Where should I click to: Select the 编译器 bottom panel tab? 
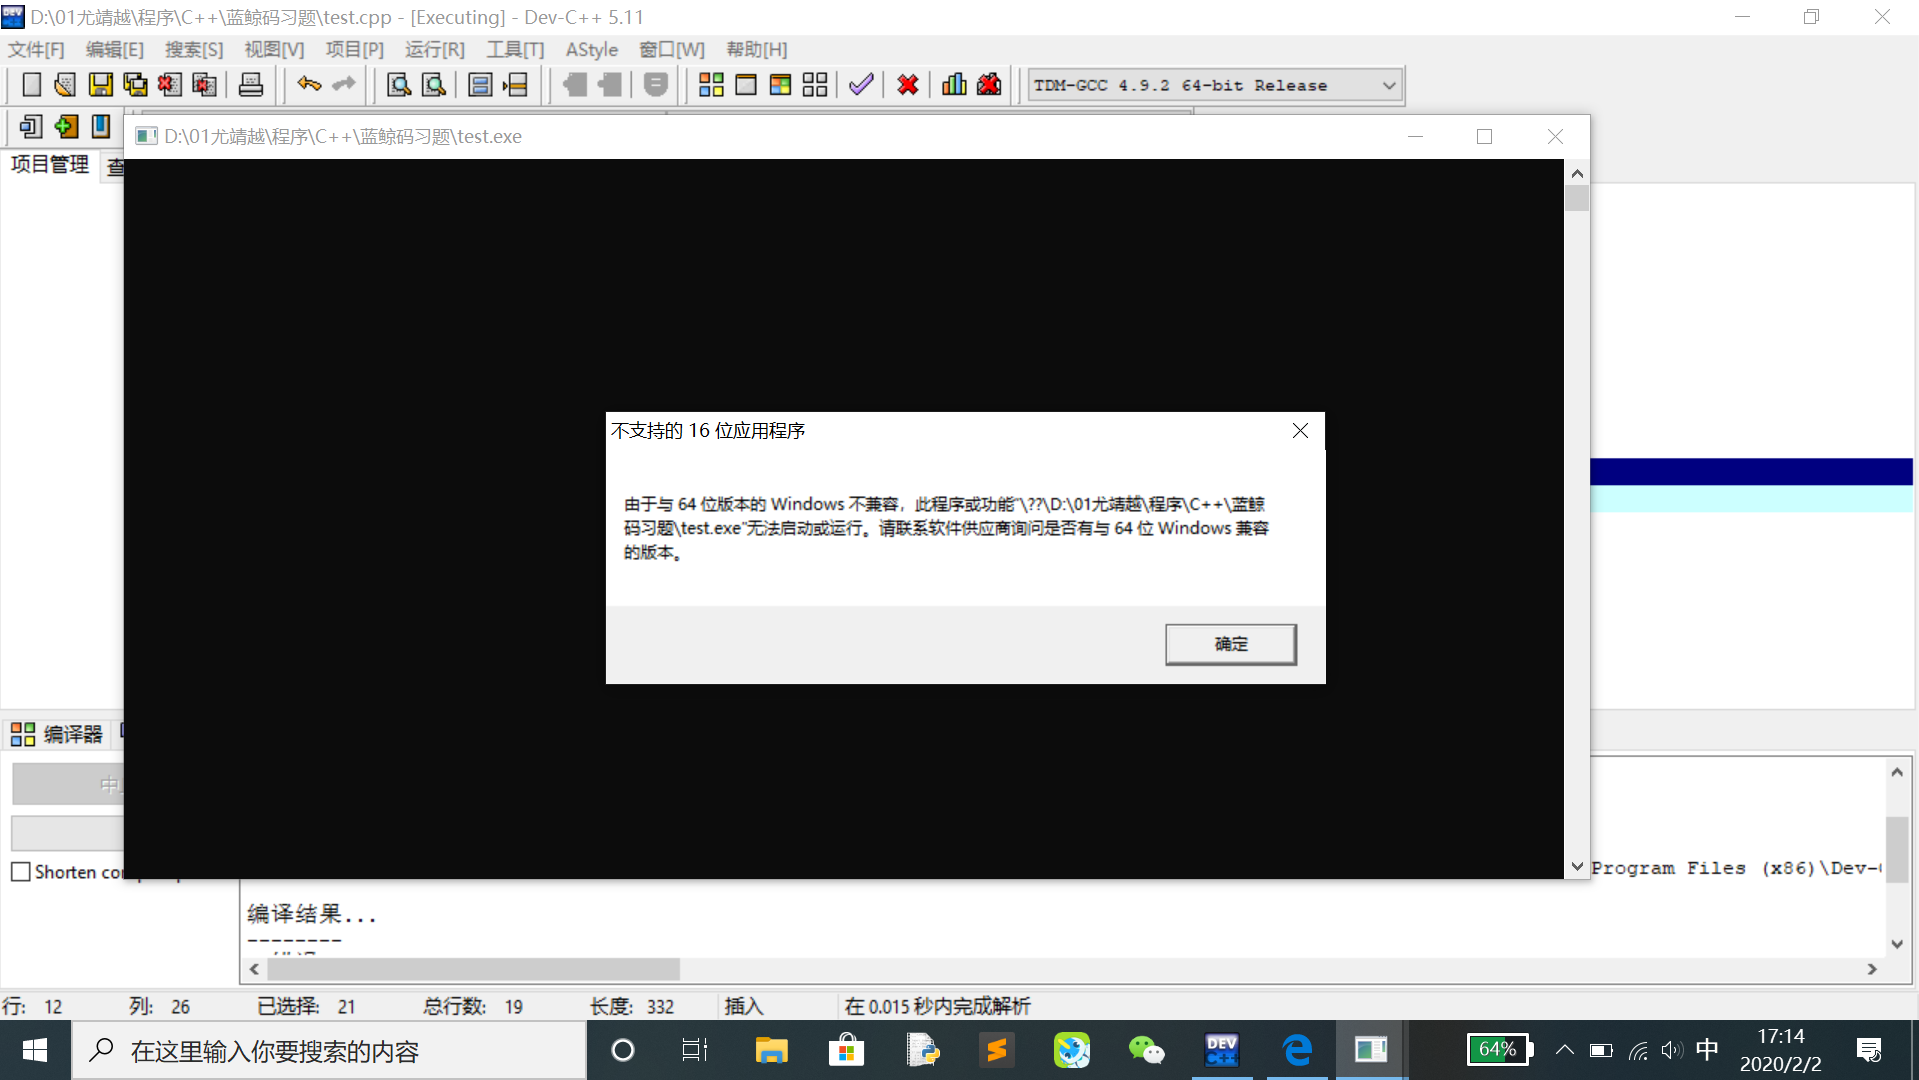tap(58, 734)
